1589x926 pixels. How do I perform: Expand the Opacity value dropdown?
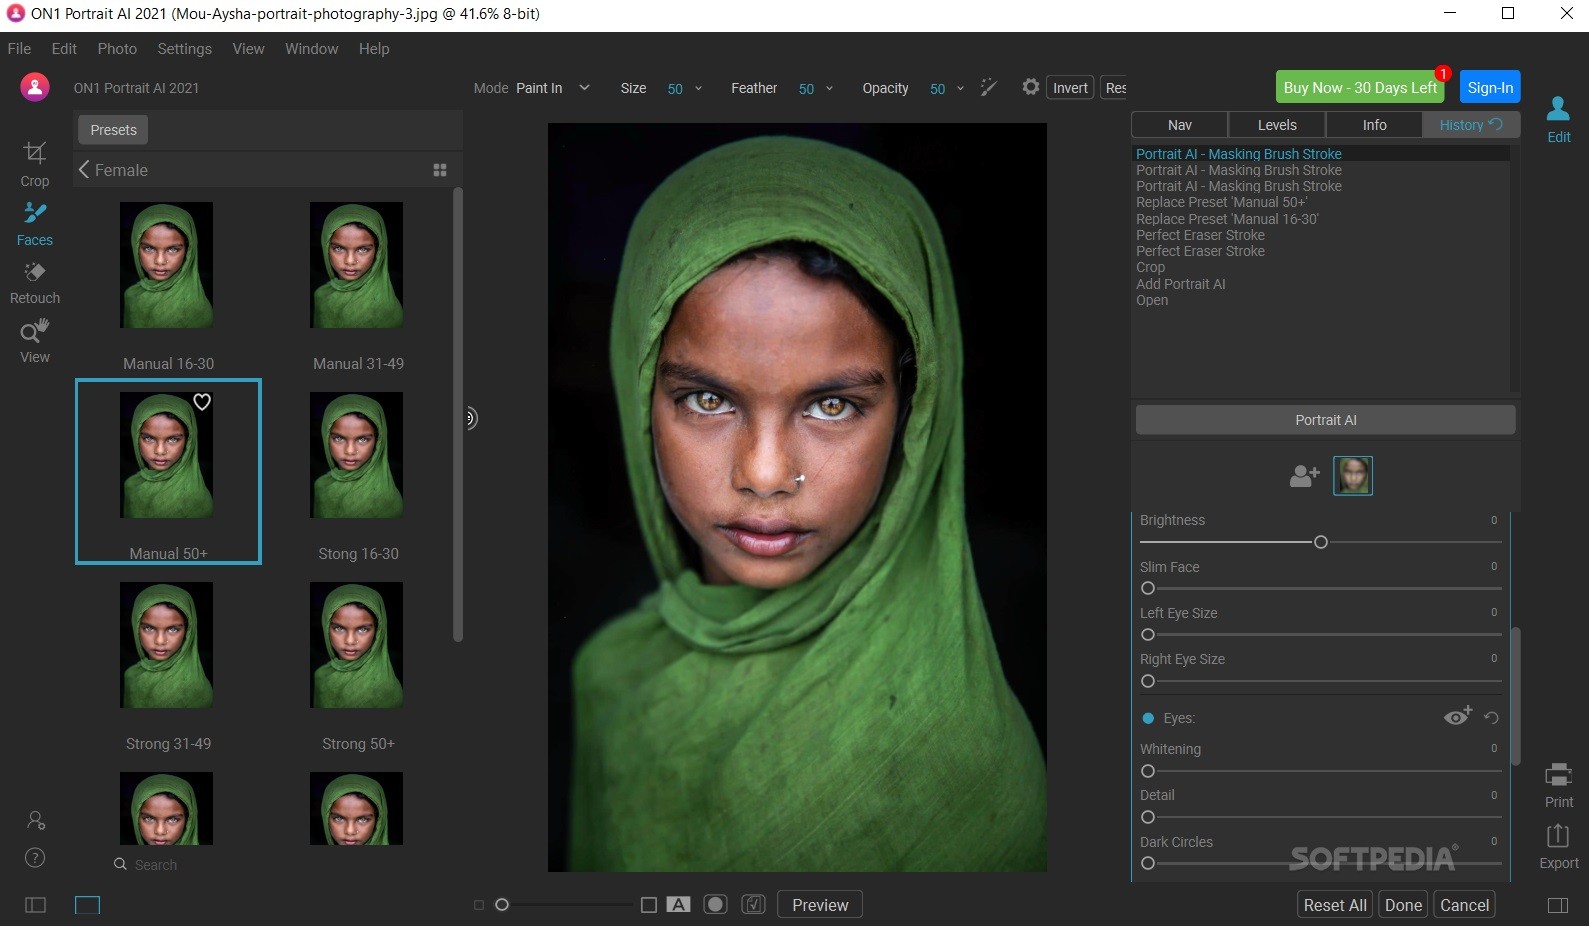pos(960,88)
